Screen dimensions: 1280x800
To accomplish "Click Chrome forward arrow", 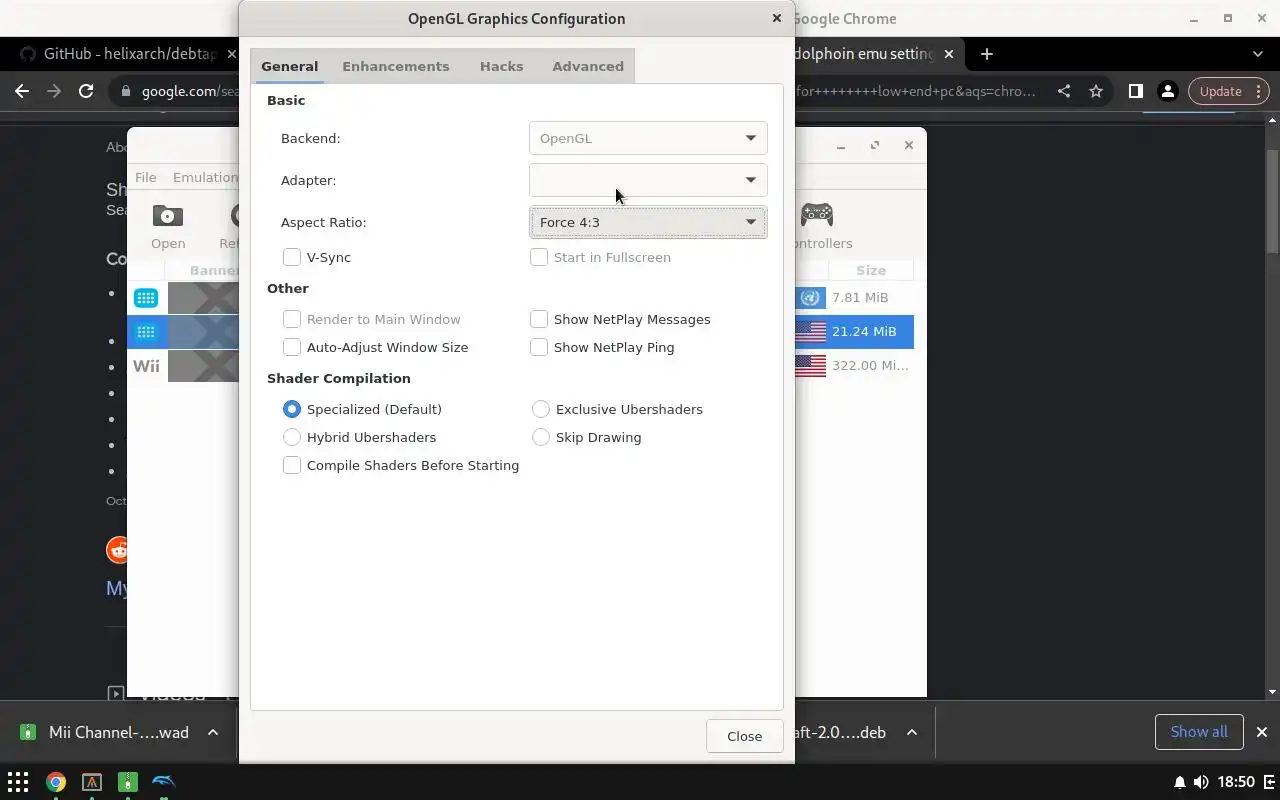I will pos(54,91).
